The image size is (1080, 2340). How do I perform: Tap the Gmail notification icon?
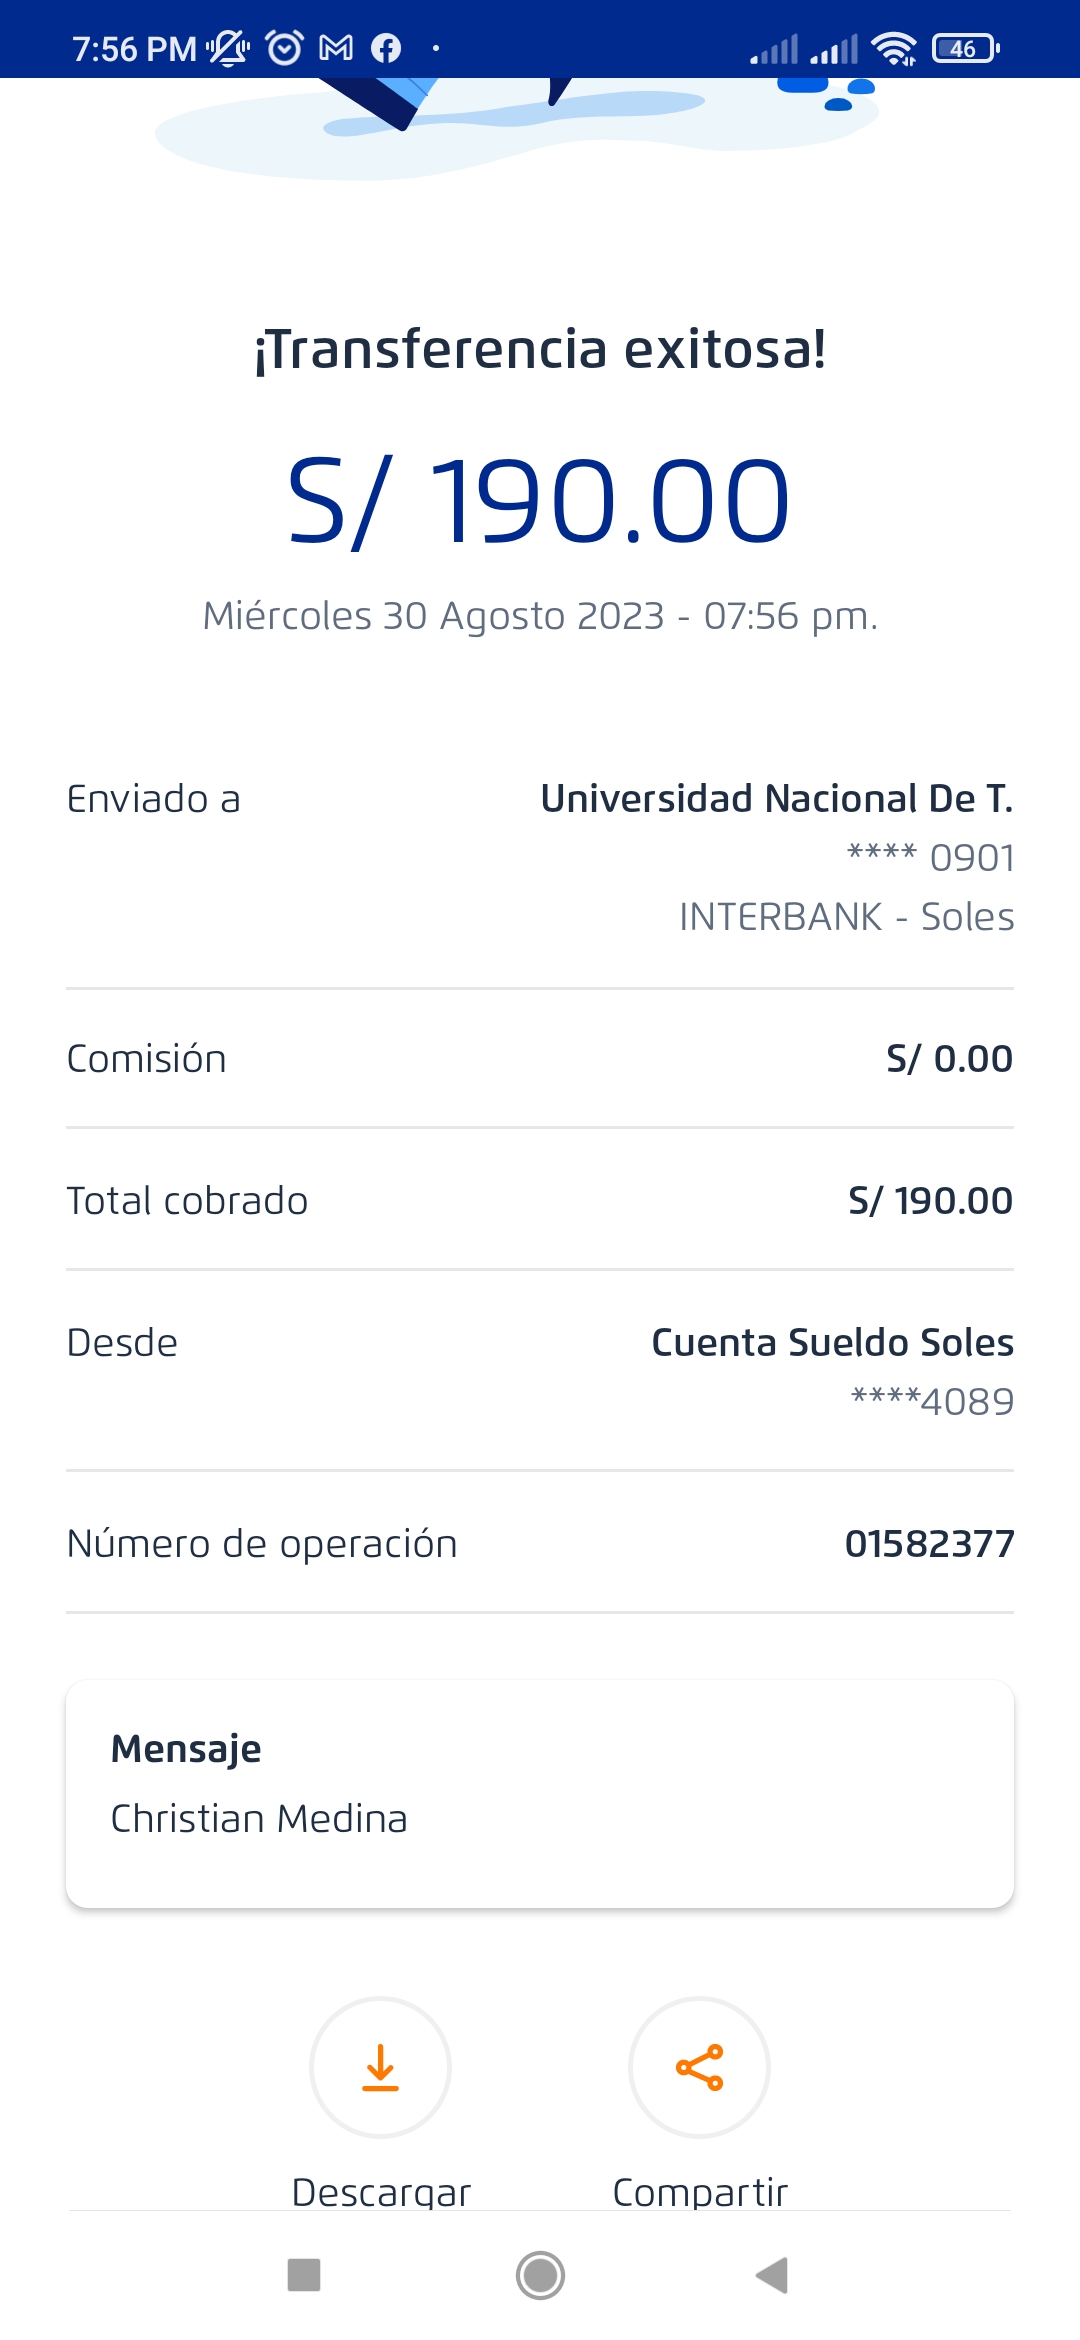click(x=336, y=48)
